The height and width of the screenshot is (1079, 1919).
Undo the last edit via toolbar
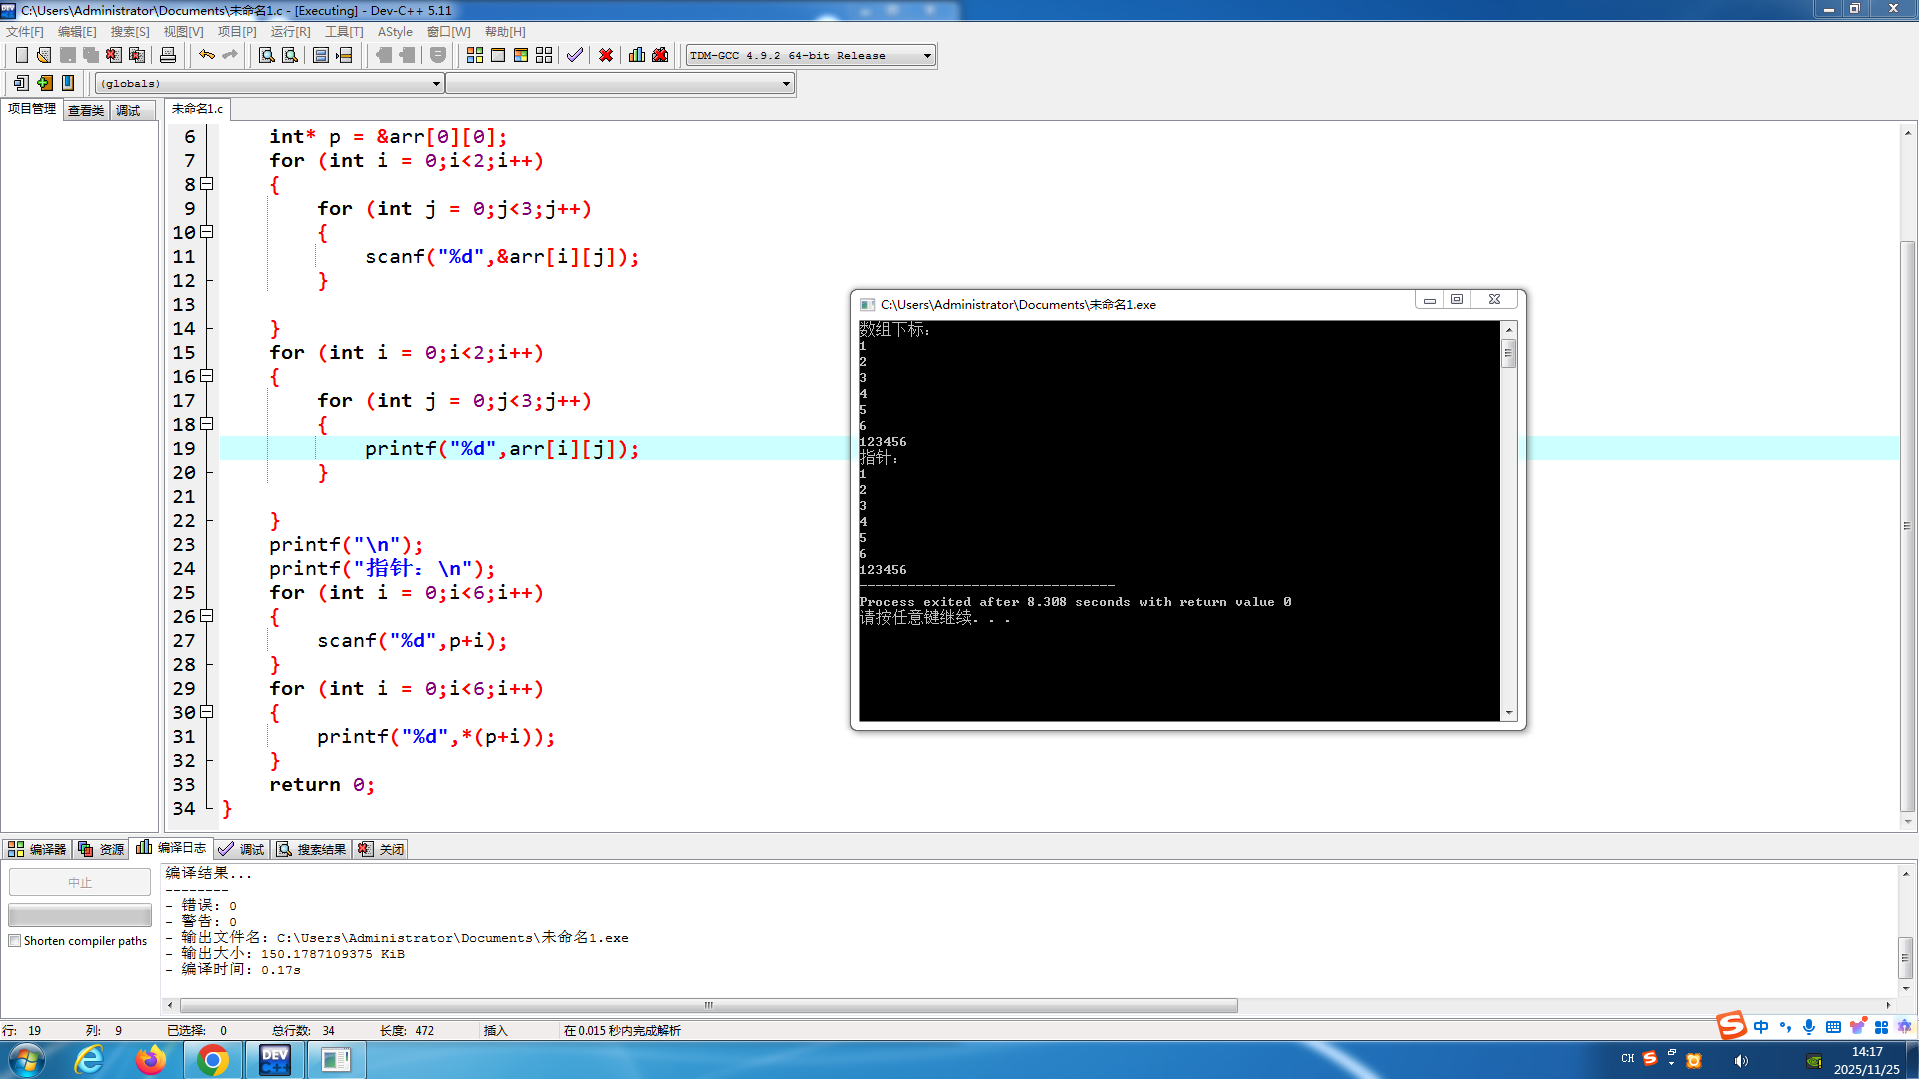click(x=207, y=55)
